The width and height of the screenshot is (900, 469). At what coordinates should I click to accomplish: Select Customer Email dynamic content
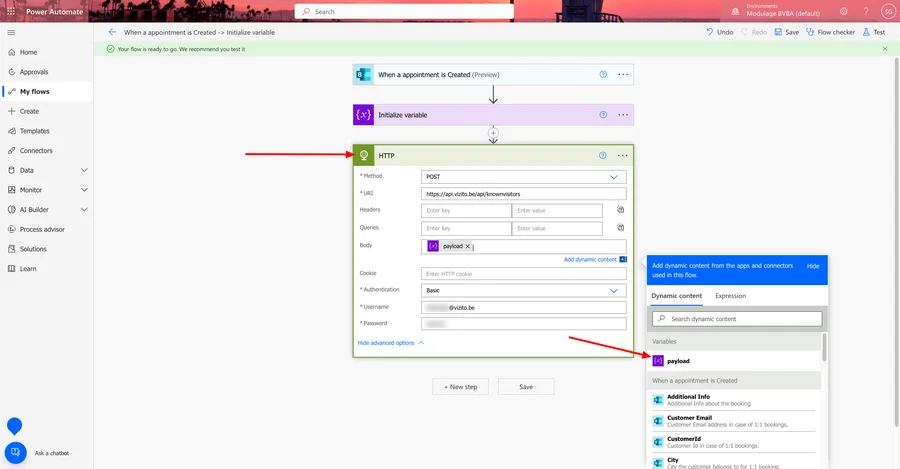point(734,421)
